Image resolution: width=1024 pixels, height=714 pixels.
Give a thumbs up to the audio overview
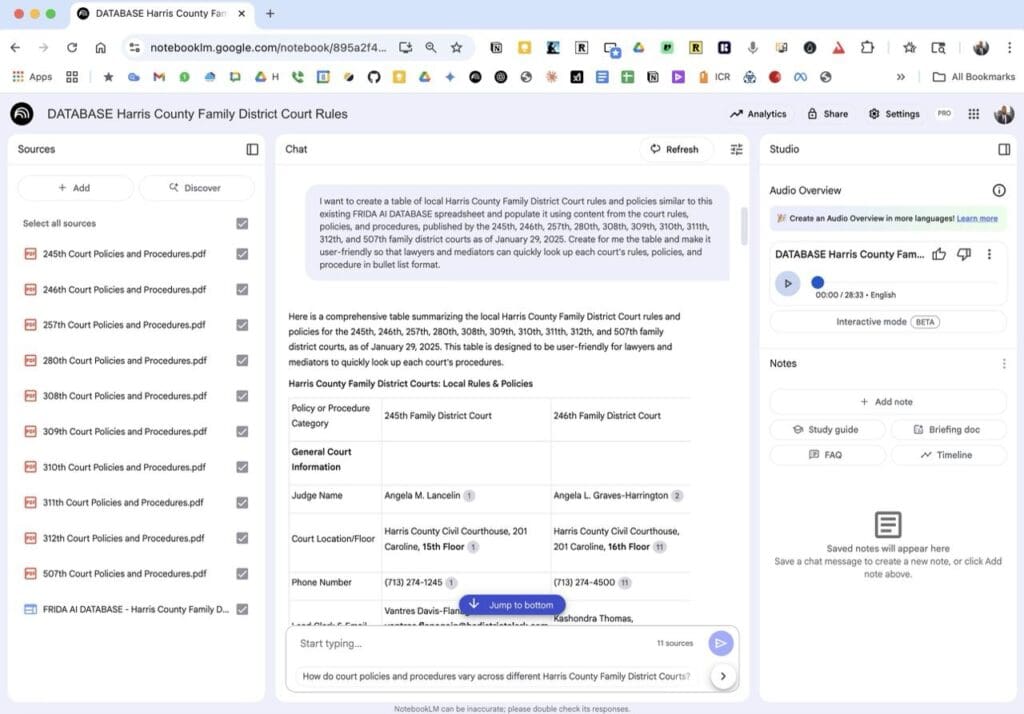(938, 254)
